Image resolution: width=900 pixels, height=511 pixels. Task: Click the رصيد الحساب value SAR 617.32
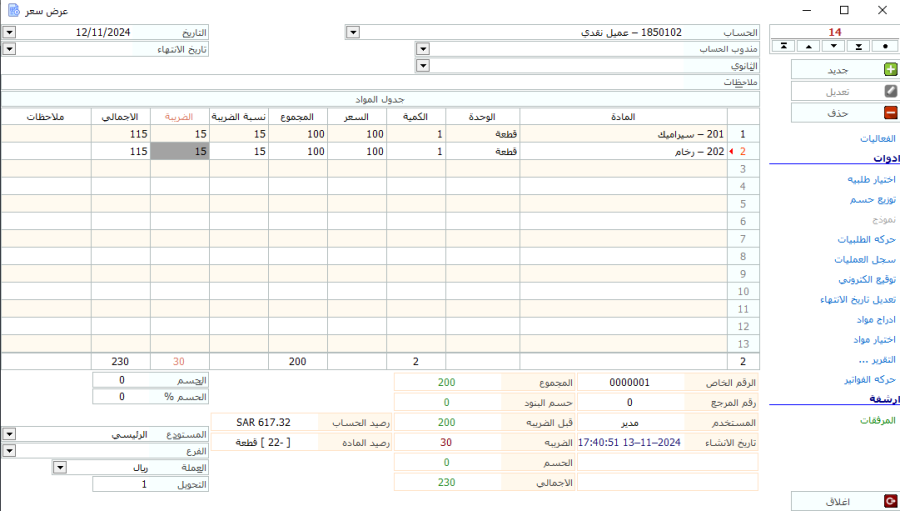pyautogui.click(x=263, y=423)
